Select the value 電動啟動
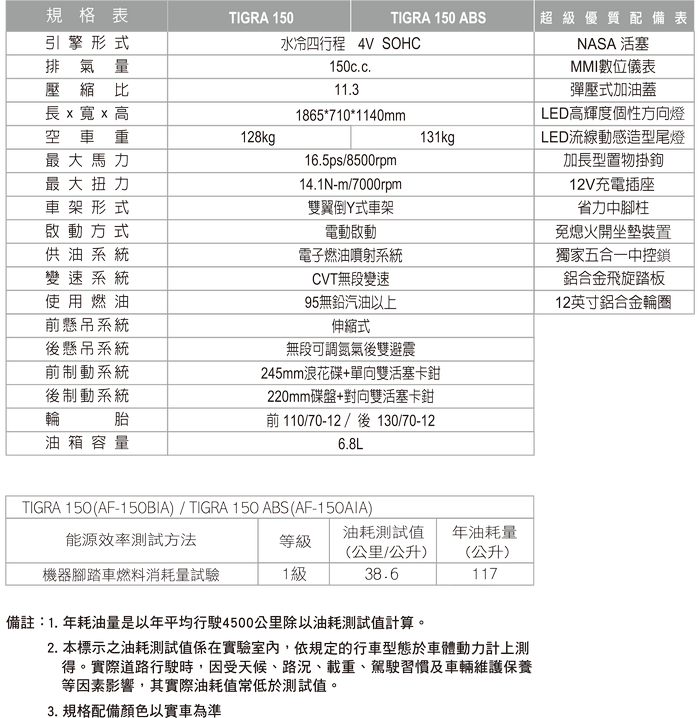The height and width of the screenshot is (718, 700). 350,232
